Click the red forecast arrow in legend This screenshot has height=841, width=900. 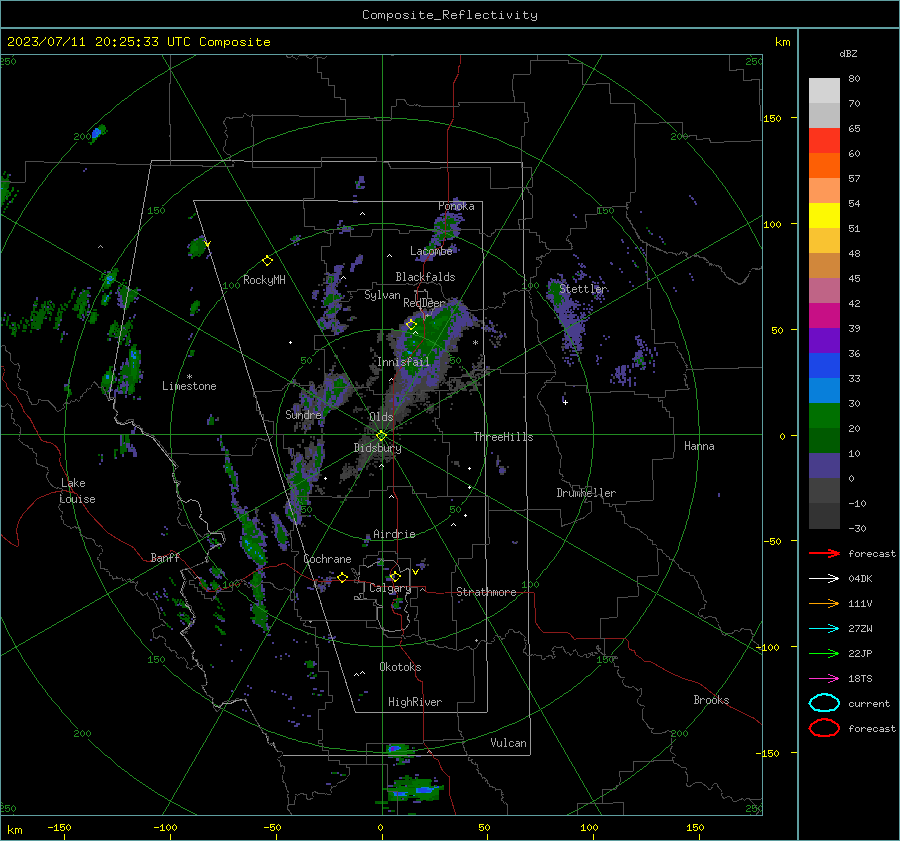click(x=824, y=553)
